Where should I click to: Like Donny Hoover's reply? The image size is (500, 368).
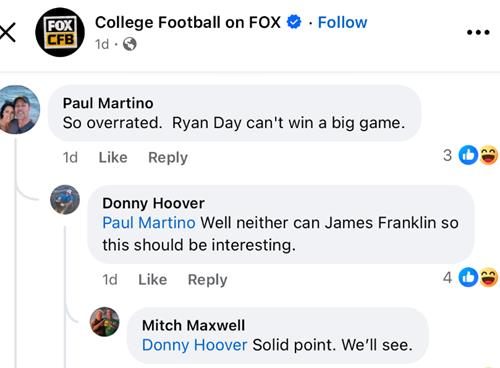[x=153, y=280]
